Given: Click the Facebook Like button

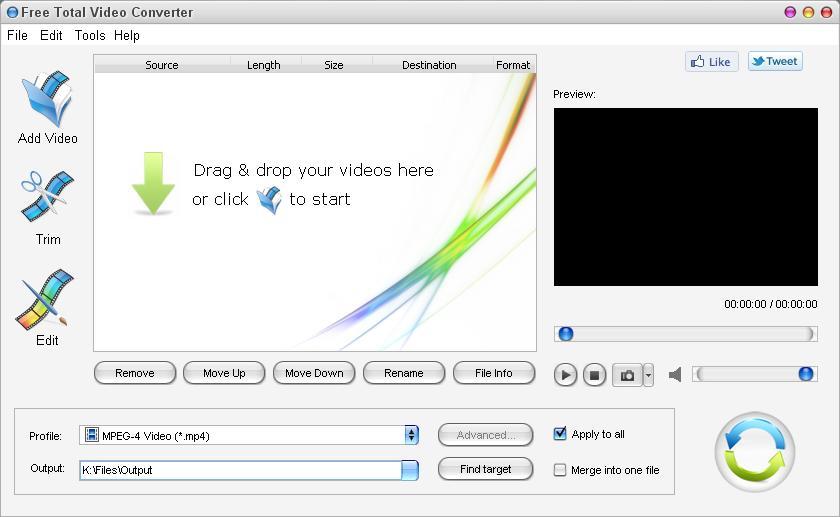Looking at the screenshot, I should pos(711,62).
